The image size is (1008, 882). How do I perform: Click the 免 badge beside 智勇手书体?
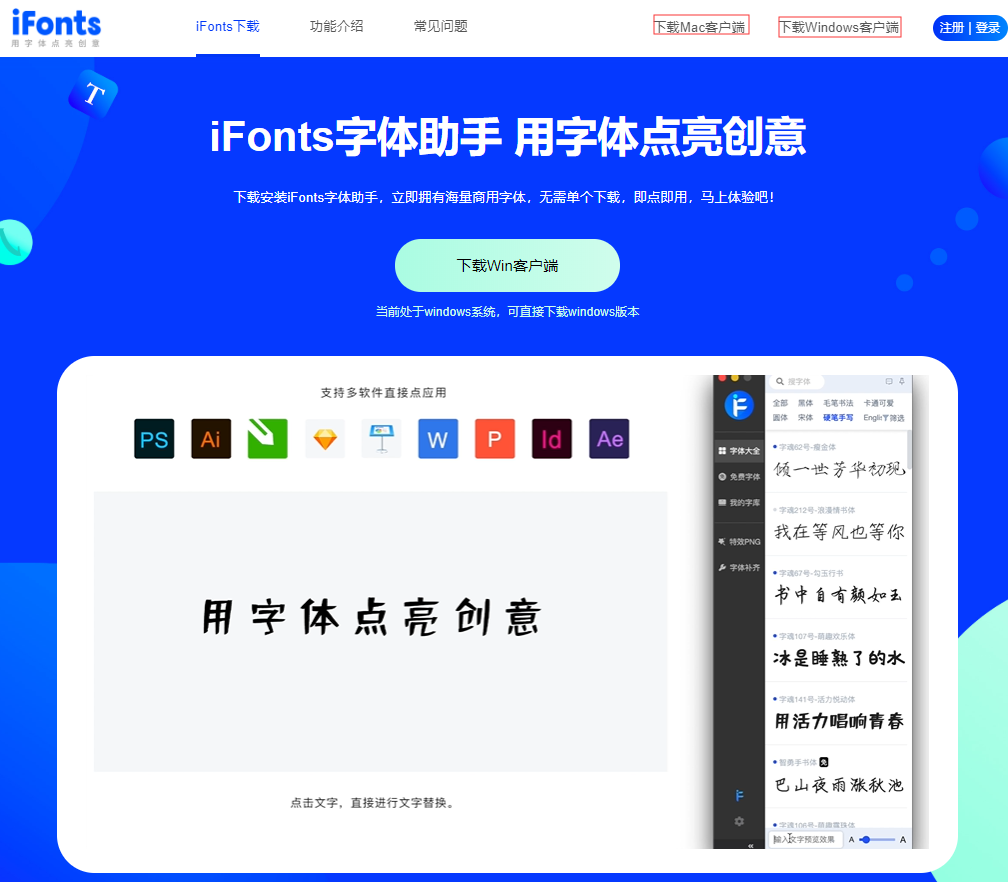tap(824, 762)
